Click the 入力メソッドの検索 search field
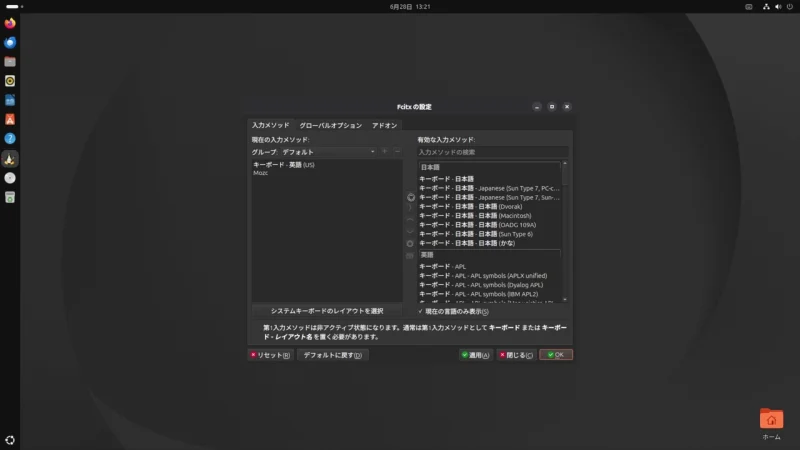This screenshot has width=800, height=450. coord(492,152)
